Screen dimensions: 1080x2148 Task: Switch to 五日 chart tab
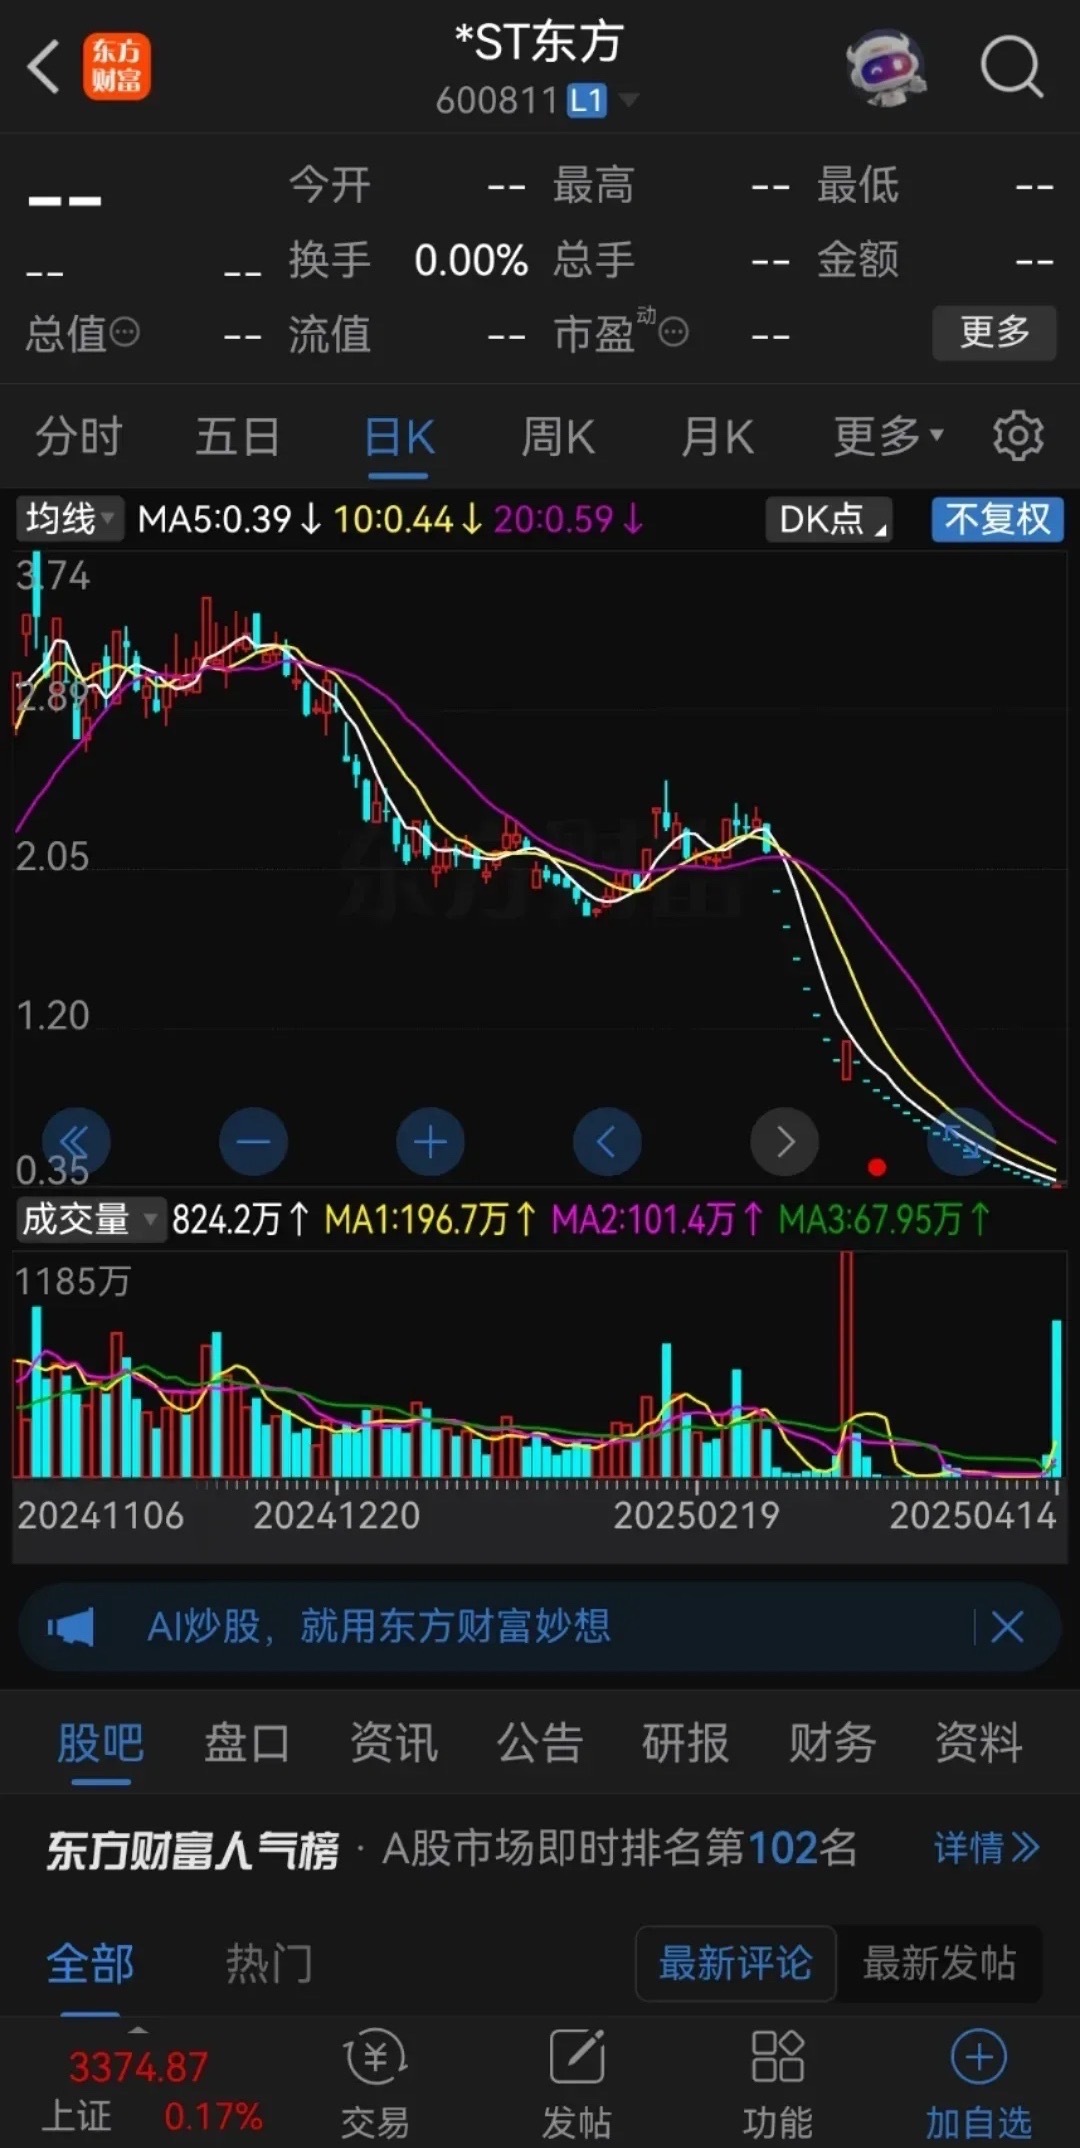point(237,437)
